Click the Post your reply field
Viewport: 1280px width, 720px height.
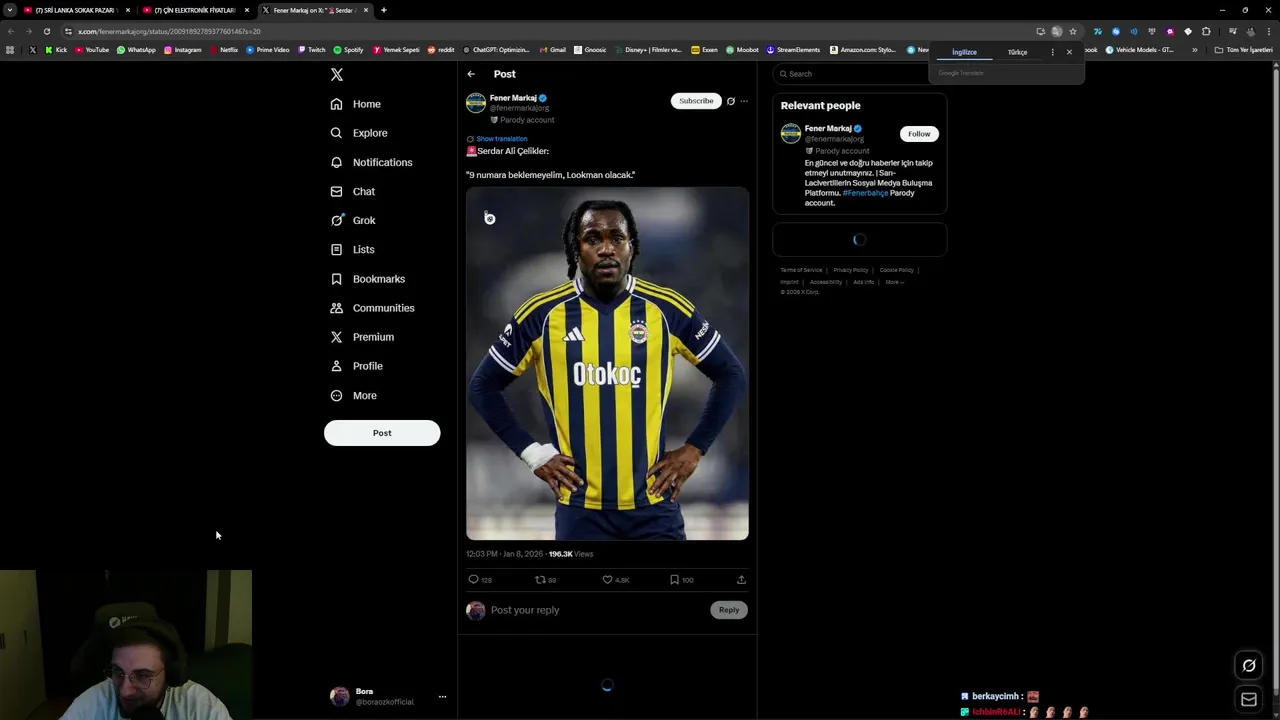pos(595,610)
